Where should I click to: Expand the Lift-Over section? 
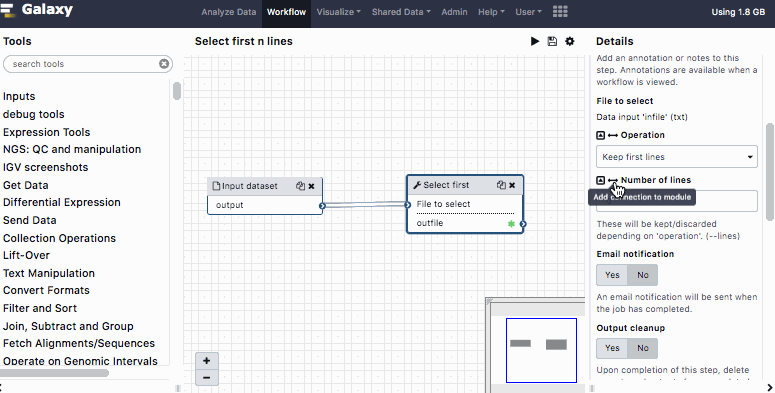pyautogui.click(x=26, y=255)
